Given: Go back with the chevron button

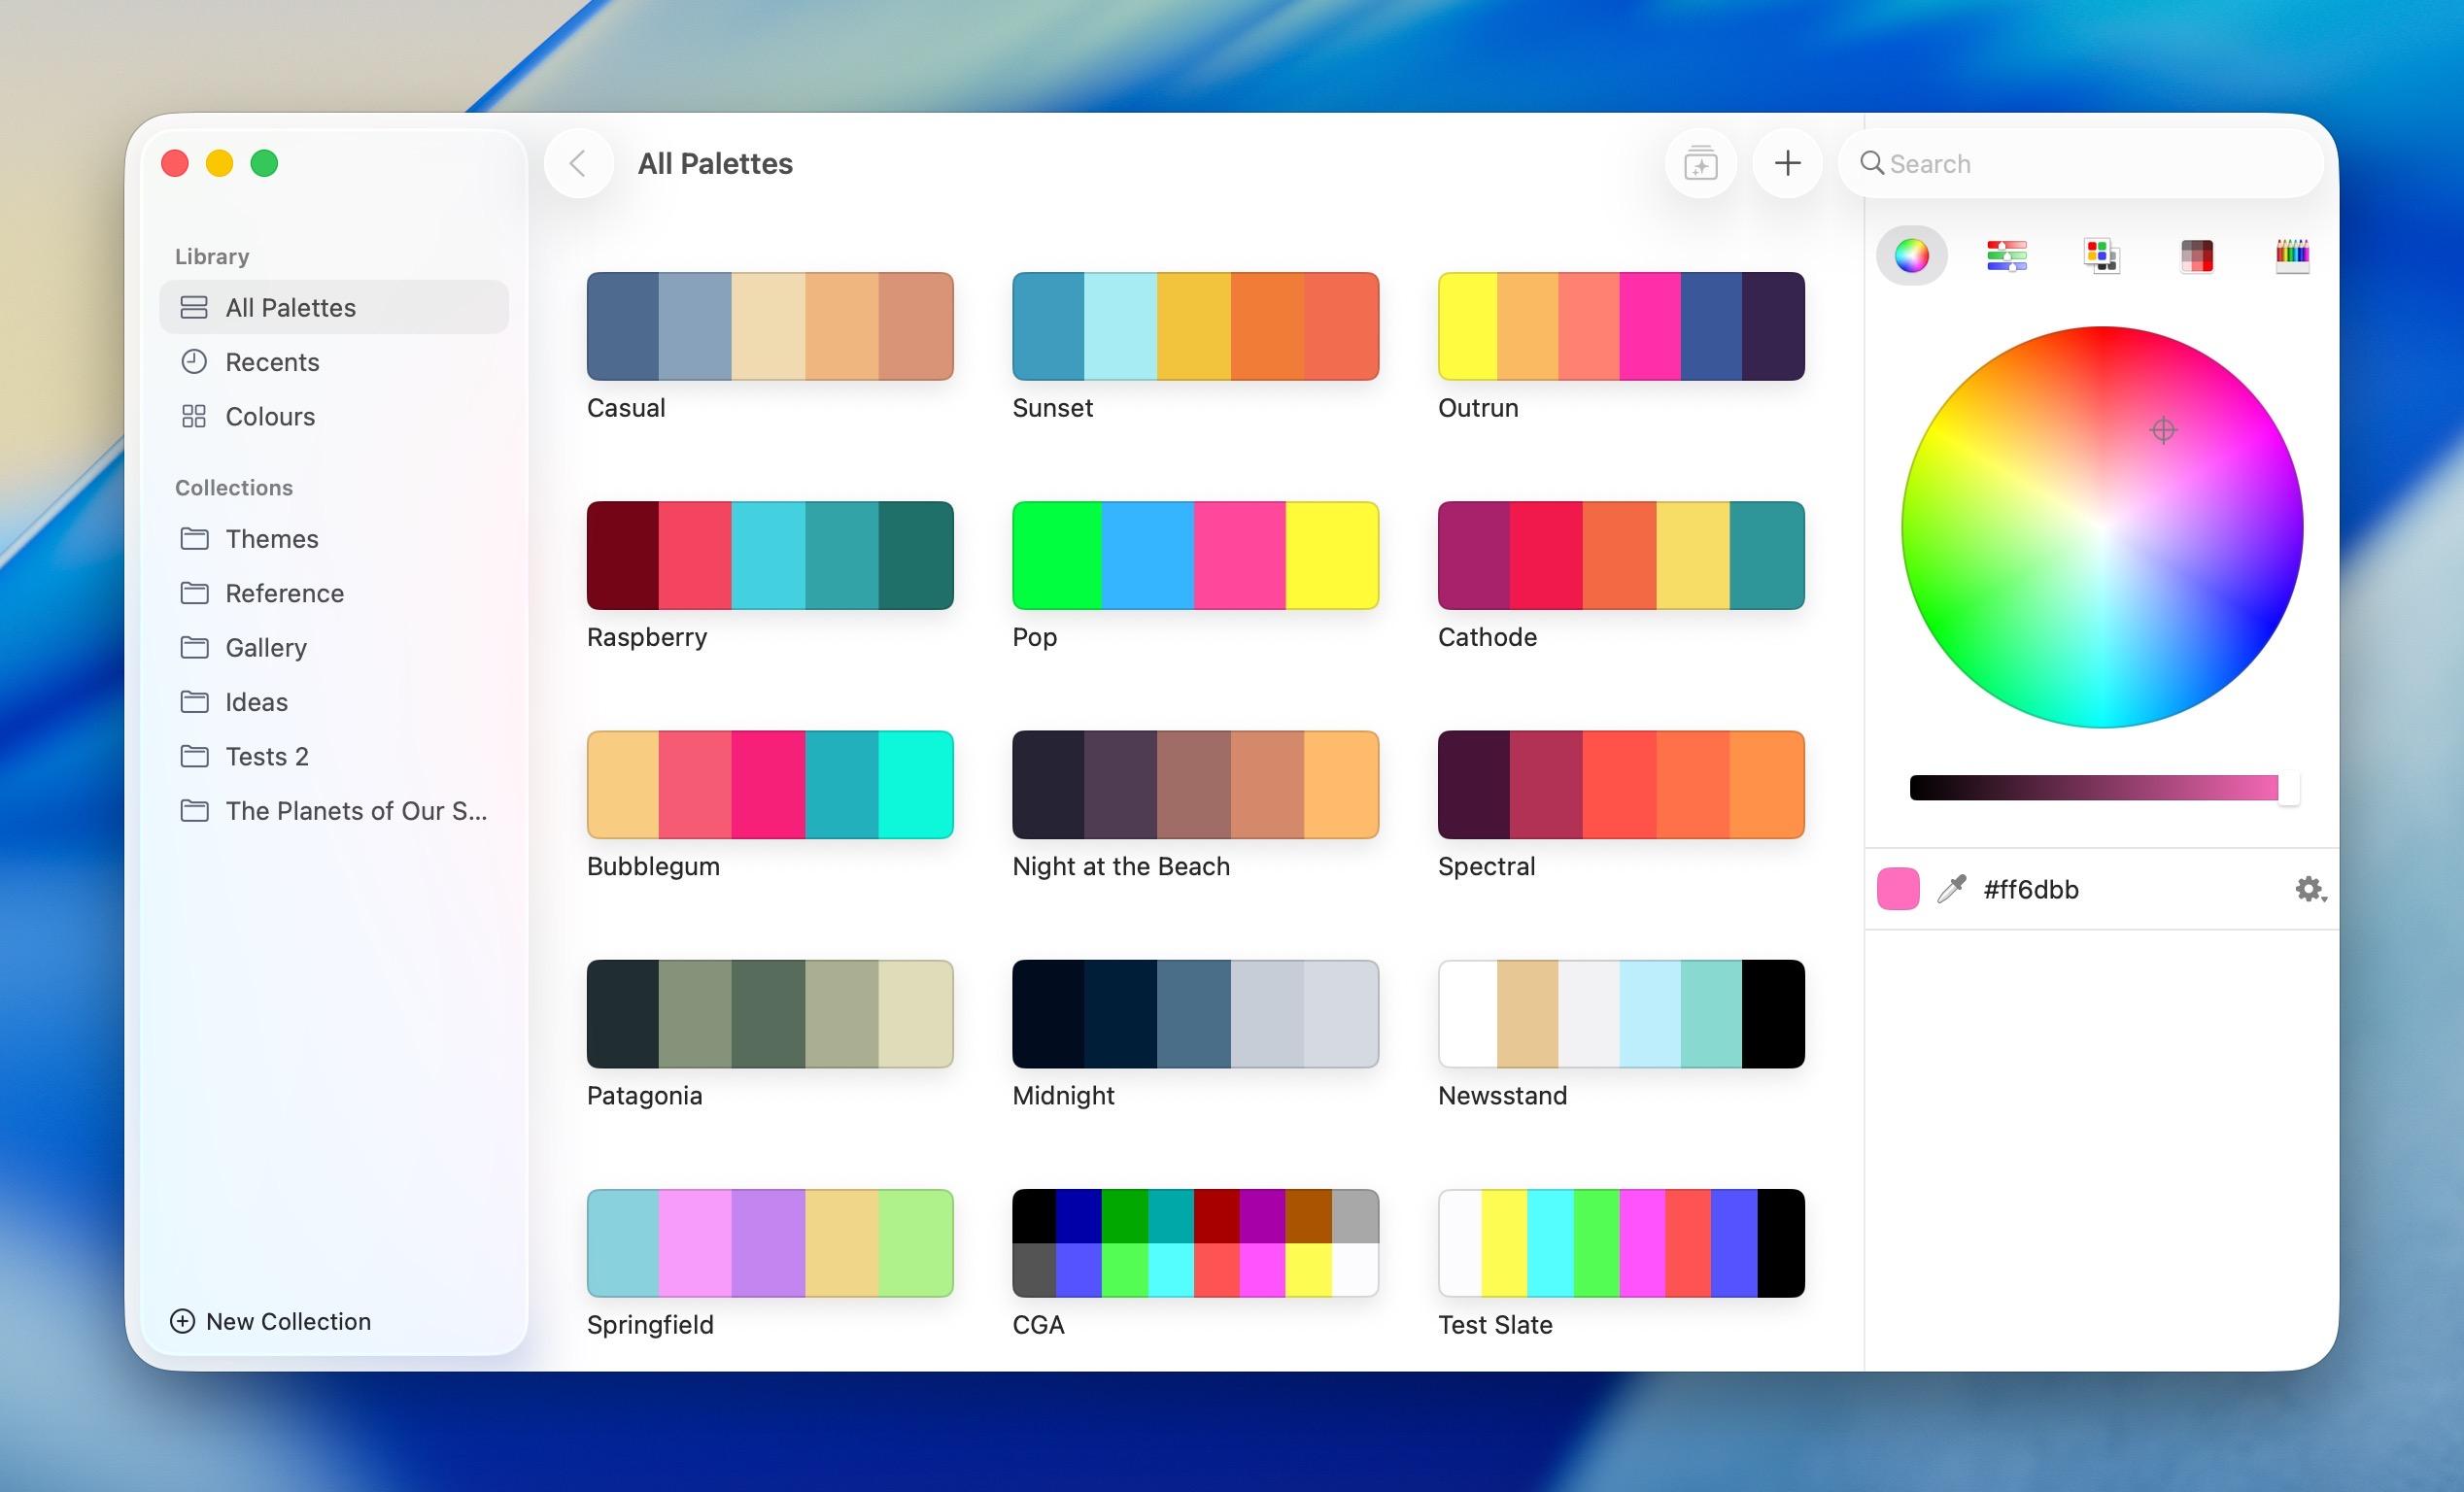Looking at the screenshot, I should [x=578, y=163].
